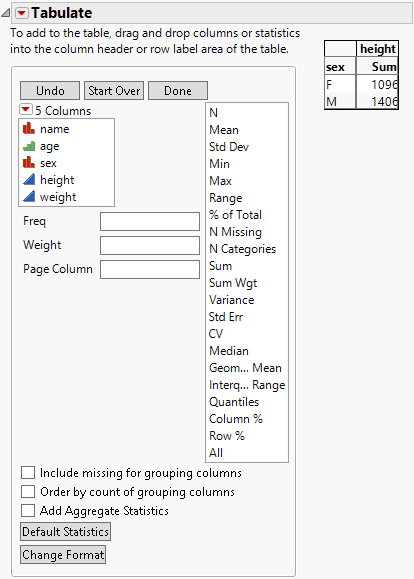This screenshot has height=579, width=414.
Task: Click the height column continuous icon
Action: tap(29, 179)
